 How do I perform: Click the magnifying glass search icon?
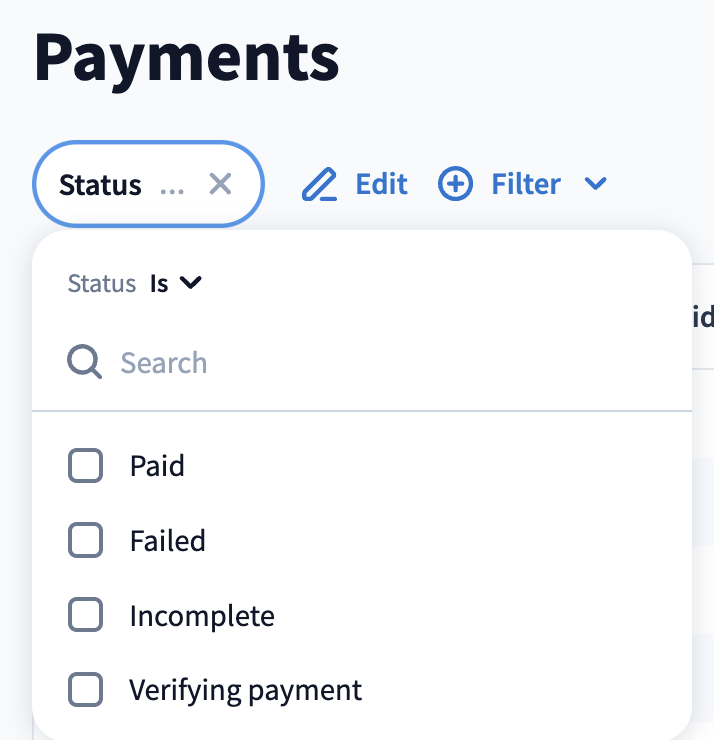(85, 362)
